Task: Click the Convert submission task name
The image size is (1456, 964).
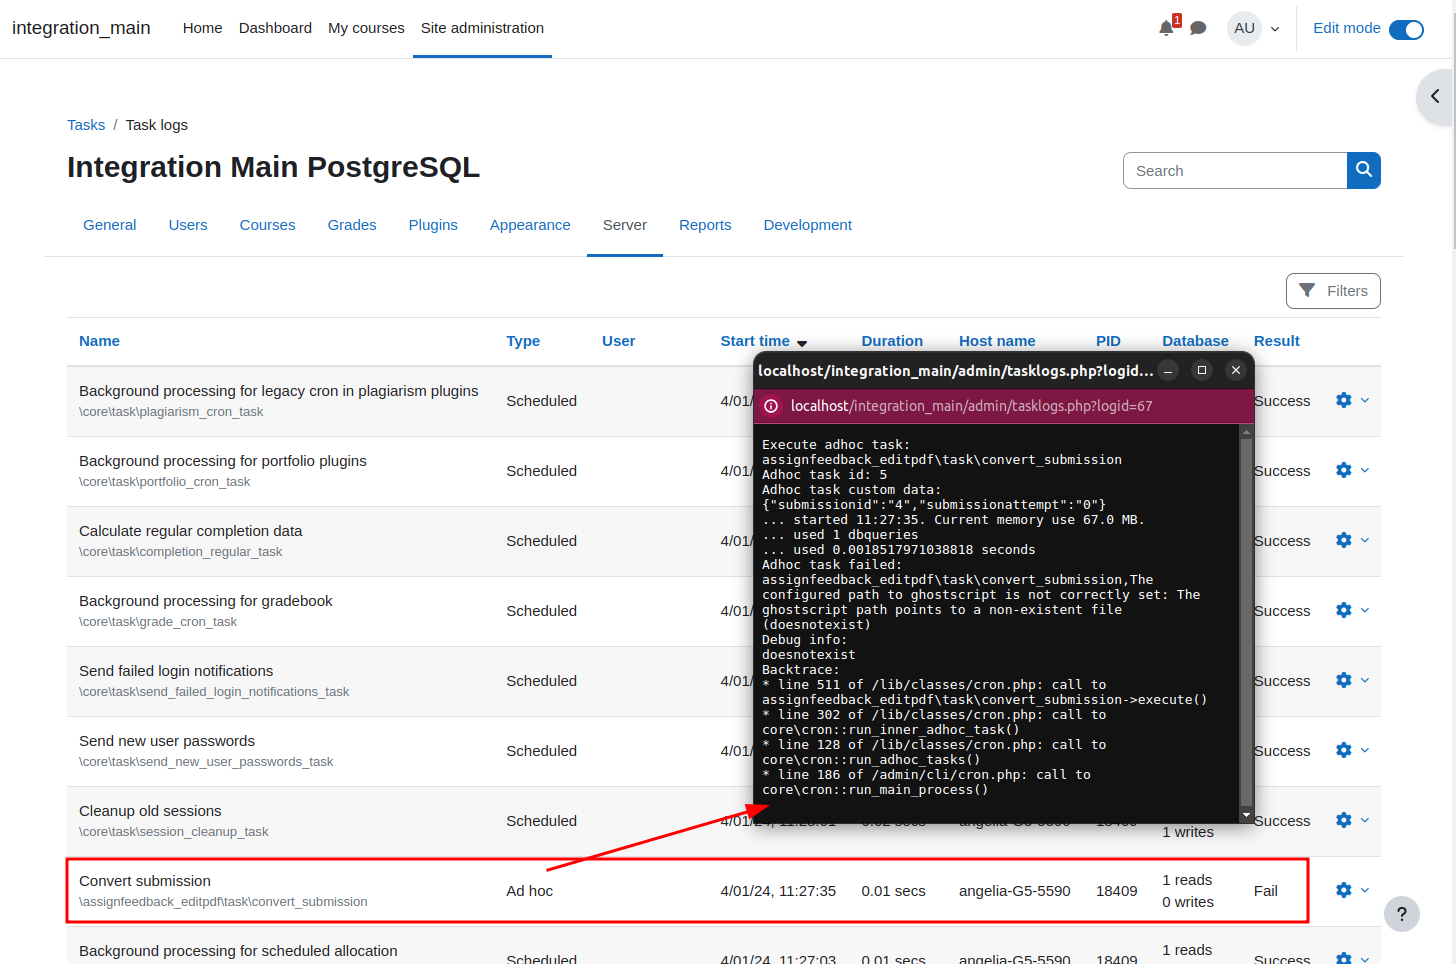Action: coord(145,881)
